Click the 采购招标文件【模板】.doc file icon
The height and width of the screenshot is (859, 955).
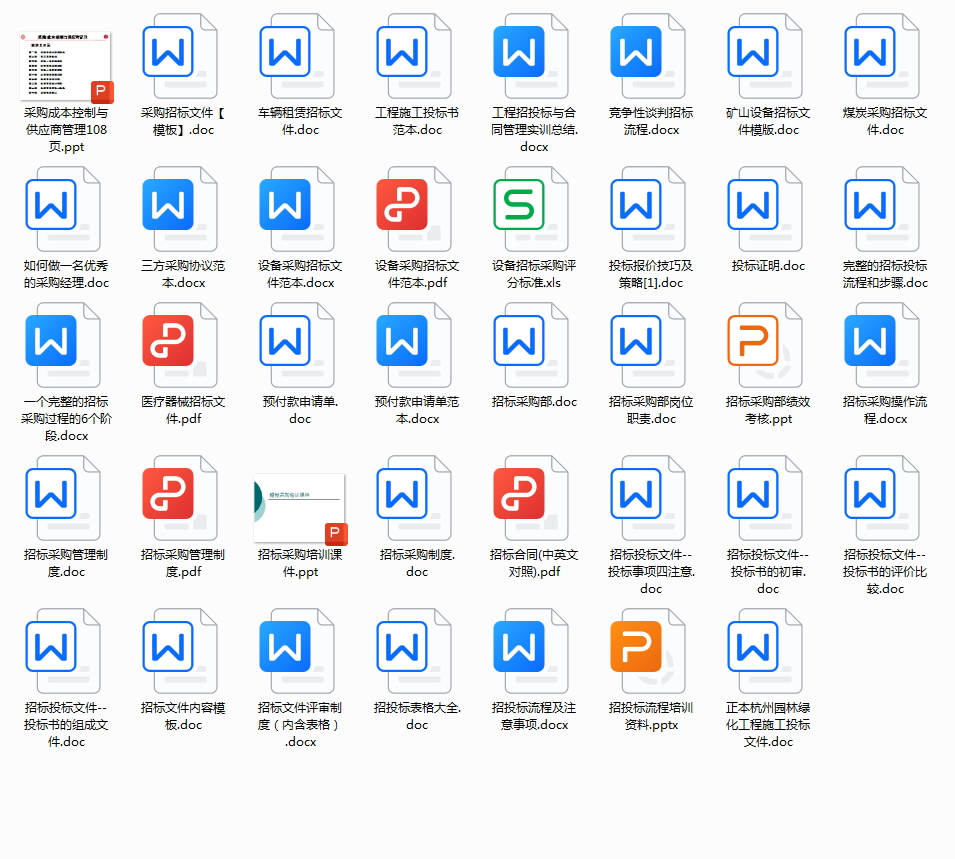pyautogui.click(x=180, y=57)
